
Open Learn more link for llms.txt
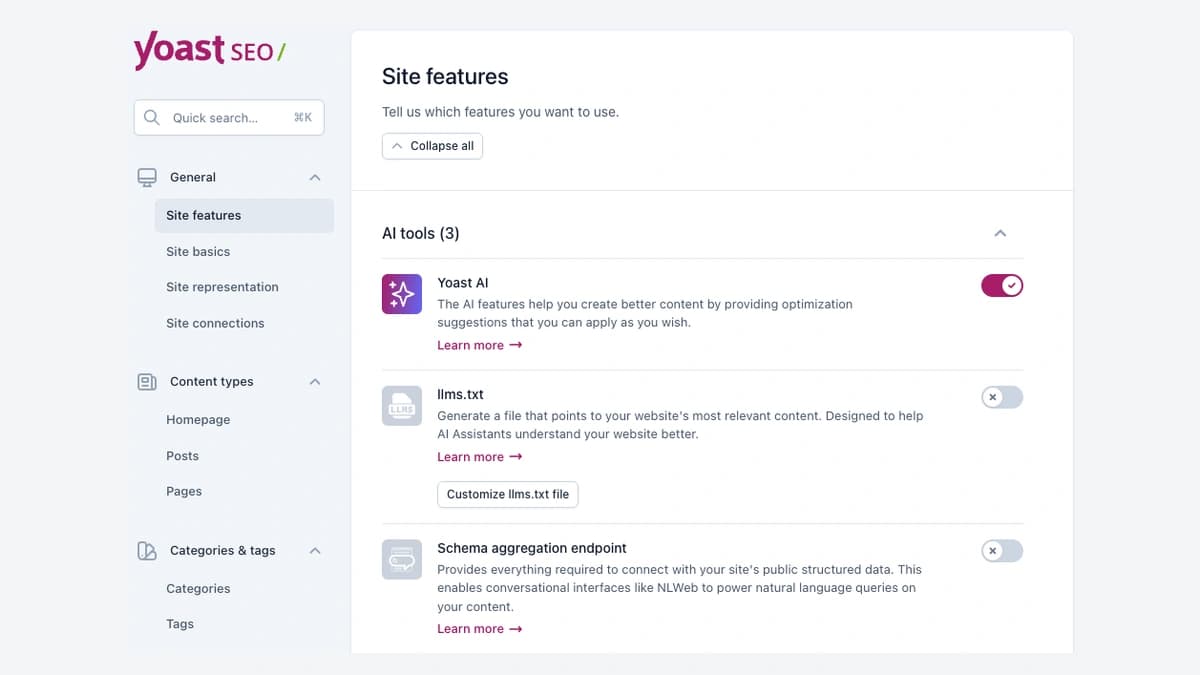(x=479, y=457)
